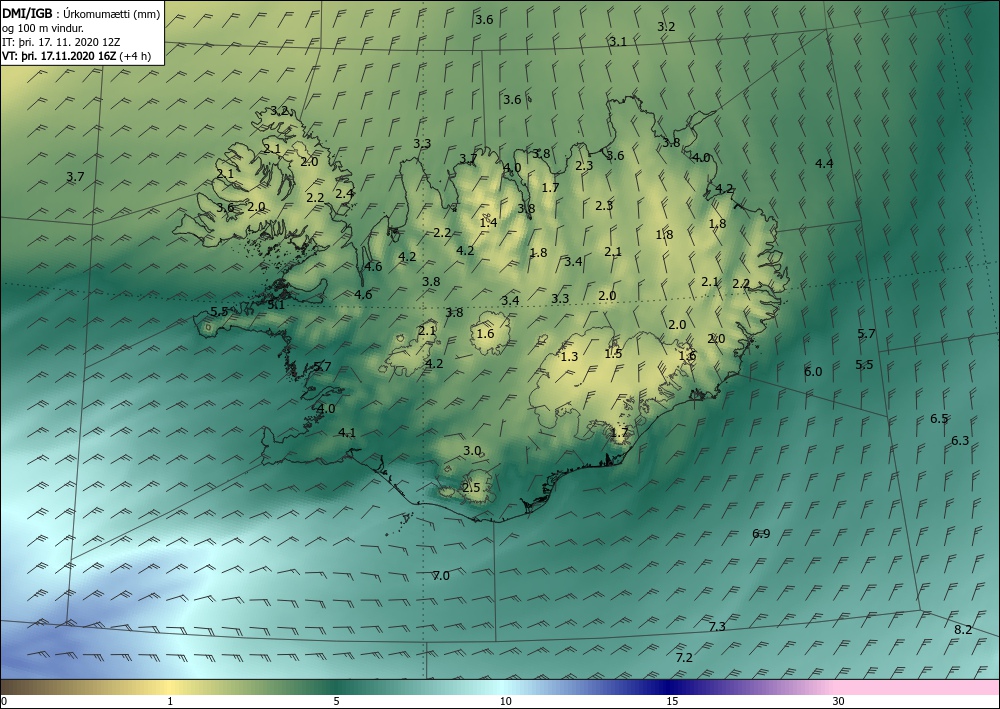Click the 15 tick label on the color scale
Viewport: 1000px width, 709px height.
point(672,701)
